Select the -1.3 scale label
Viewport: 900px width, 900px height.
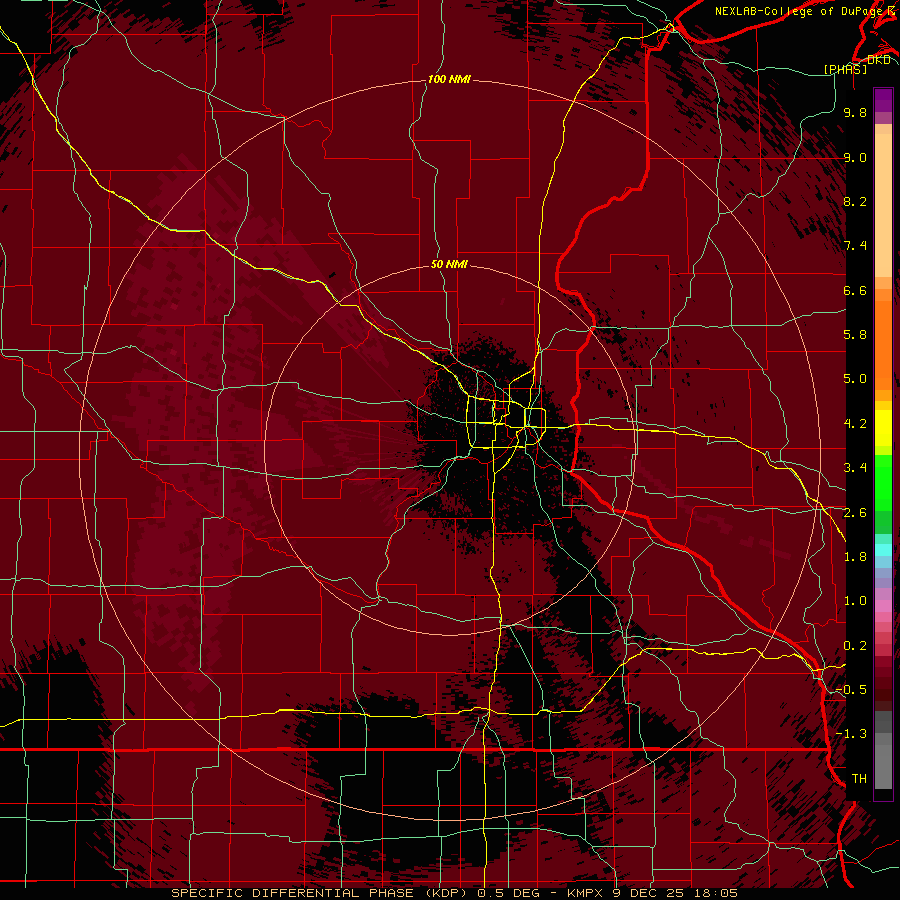[851, 734]
